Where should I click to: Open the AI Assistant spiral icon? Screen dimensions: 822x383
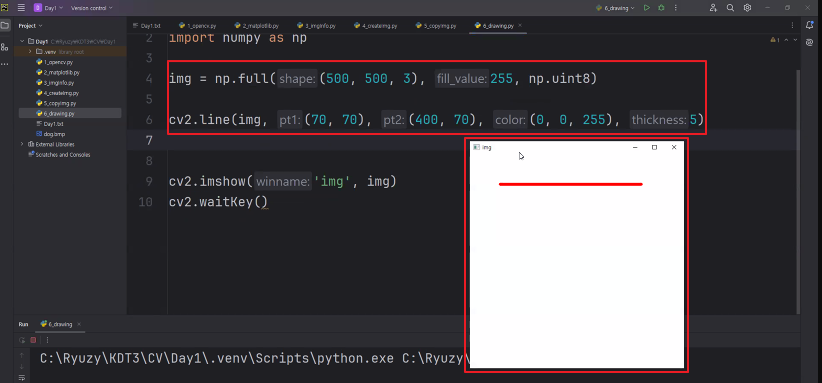[810, 42]
